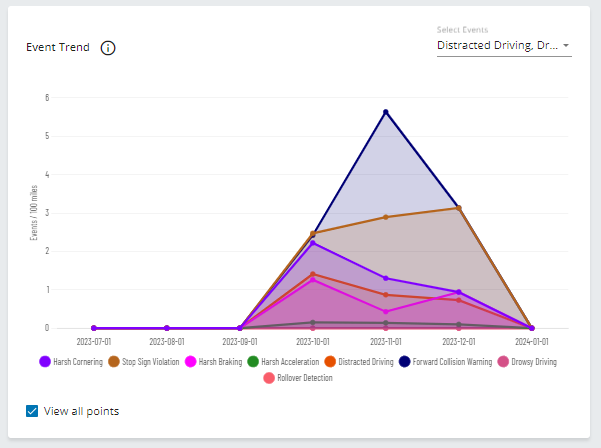
Task: Toggle Harsh Cornering legend swatch
Action: pos(45,361)
